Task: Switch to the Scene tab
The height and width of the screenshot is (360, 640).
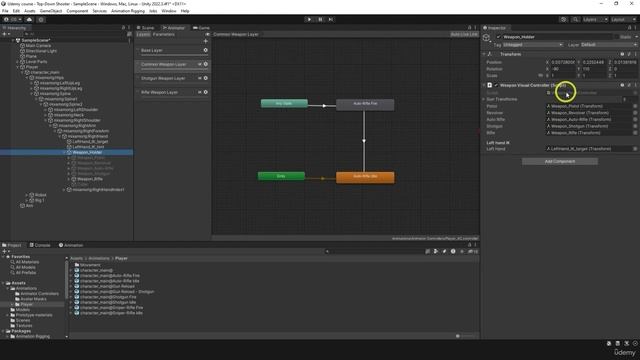Action: [x=145, y=28]
